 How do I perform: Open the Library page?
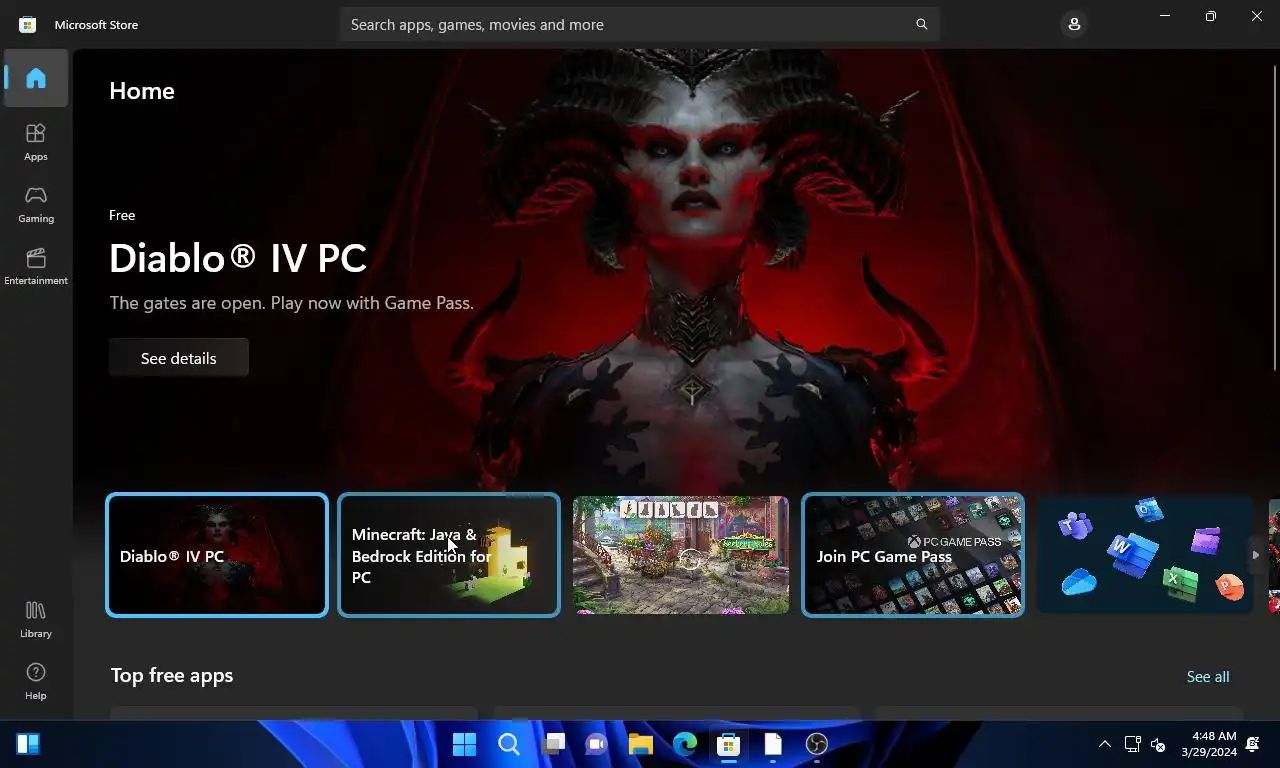tap(36, 619)
